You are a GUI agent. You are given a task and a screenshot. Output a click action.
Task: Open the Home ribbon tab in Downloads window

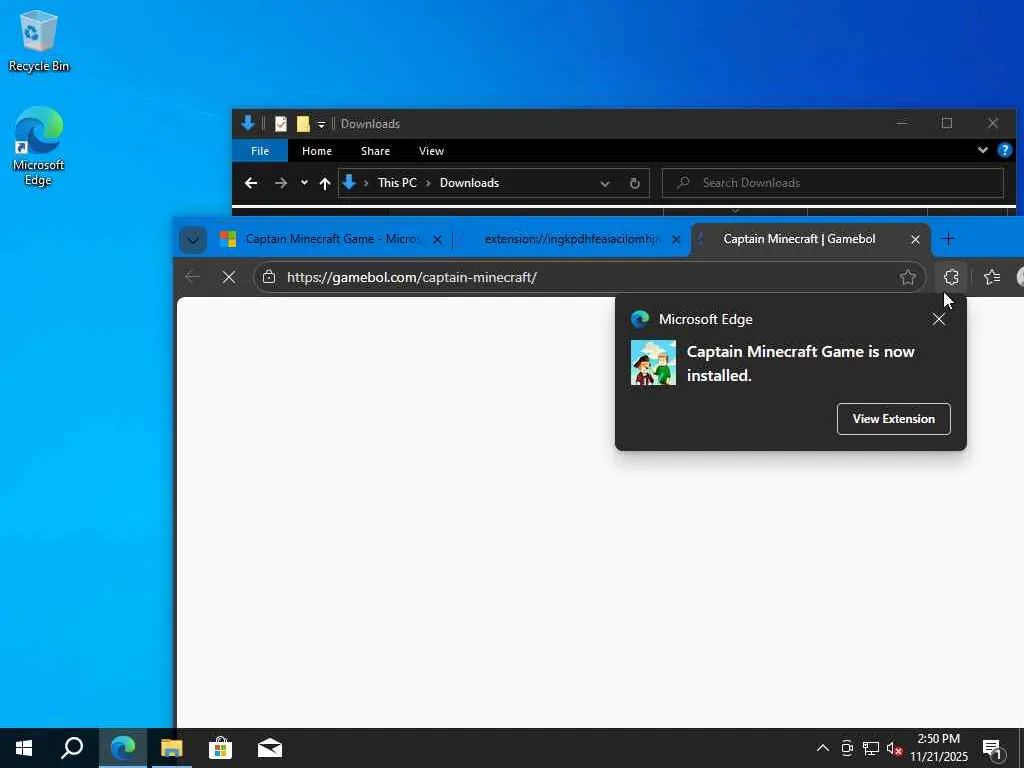pyautogui.click(x=317, y=151)
